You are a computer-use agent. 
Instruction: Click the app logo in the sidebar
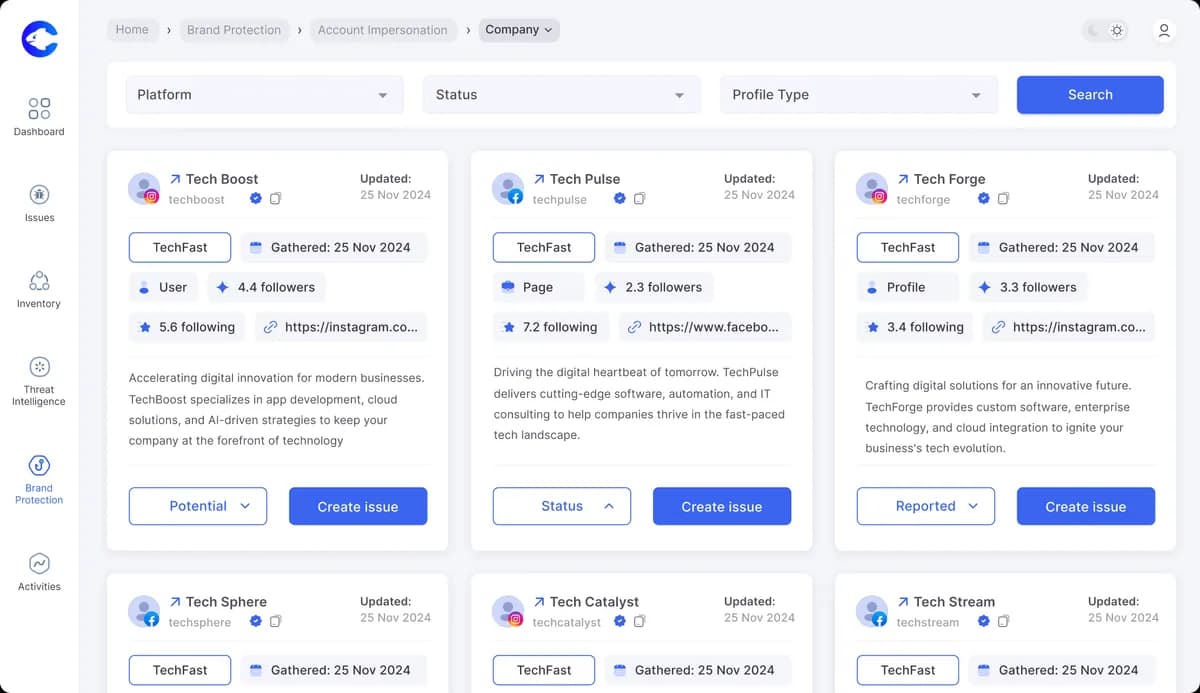pyautogui.click(x=40, y=38)
